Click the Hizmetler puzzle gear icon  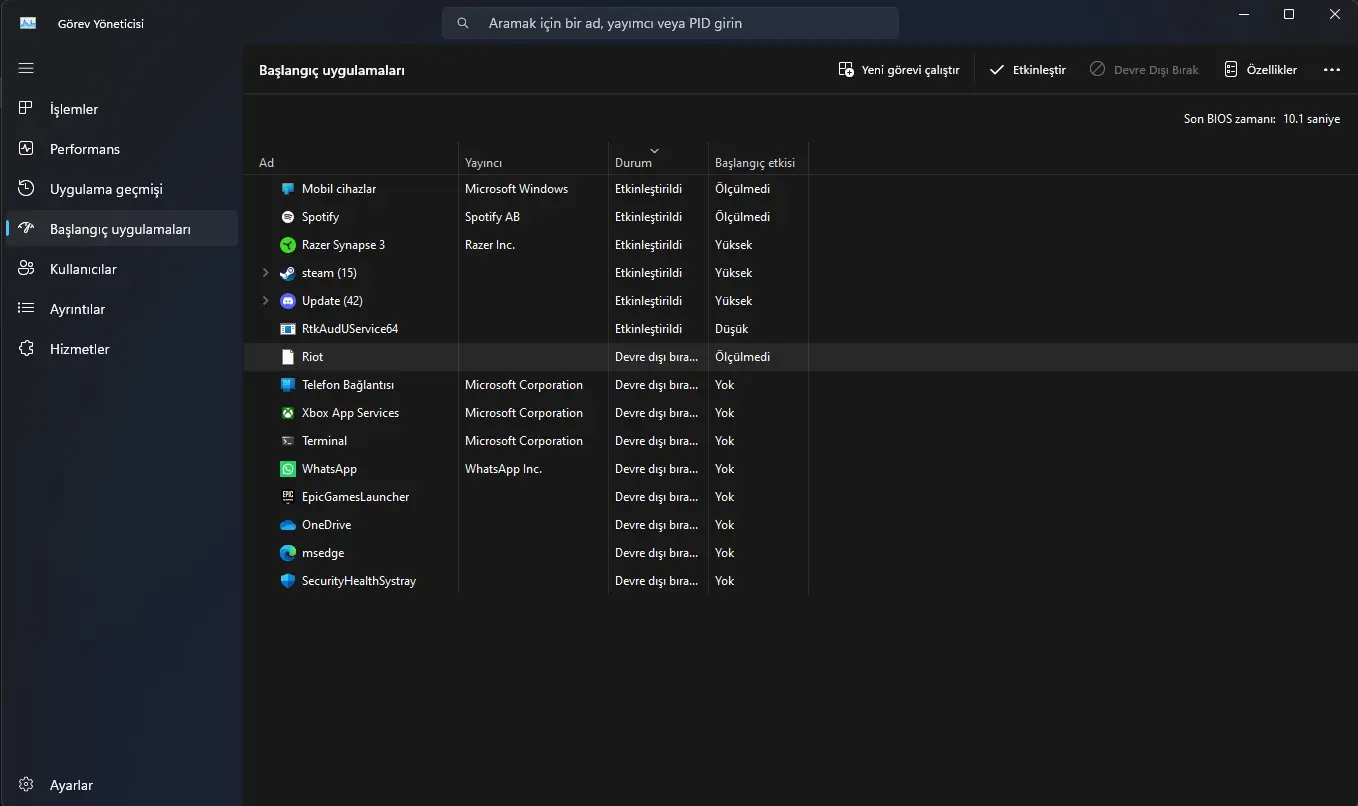[26, 348]
